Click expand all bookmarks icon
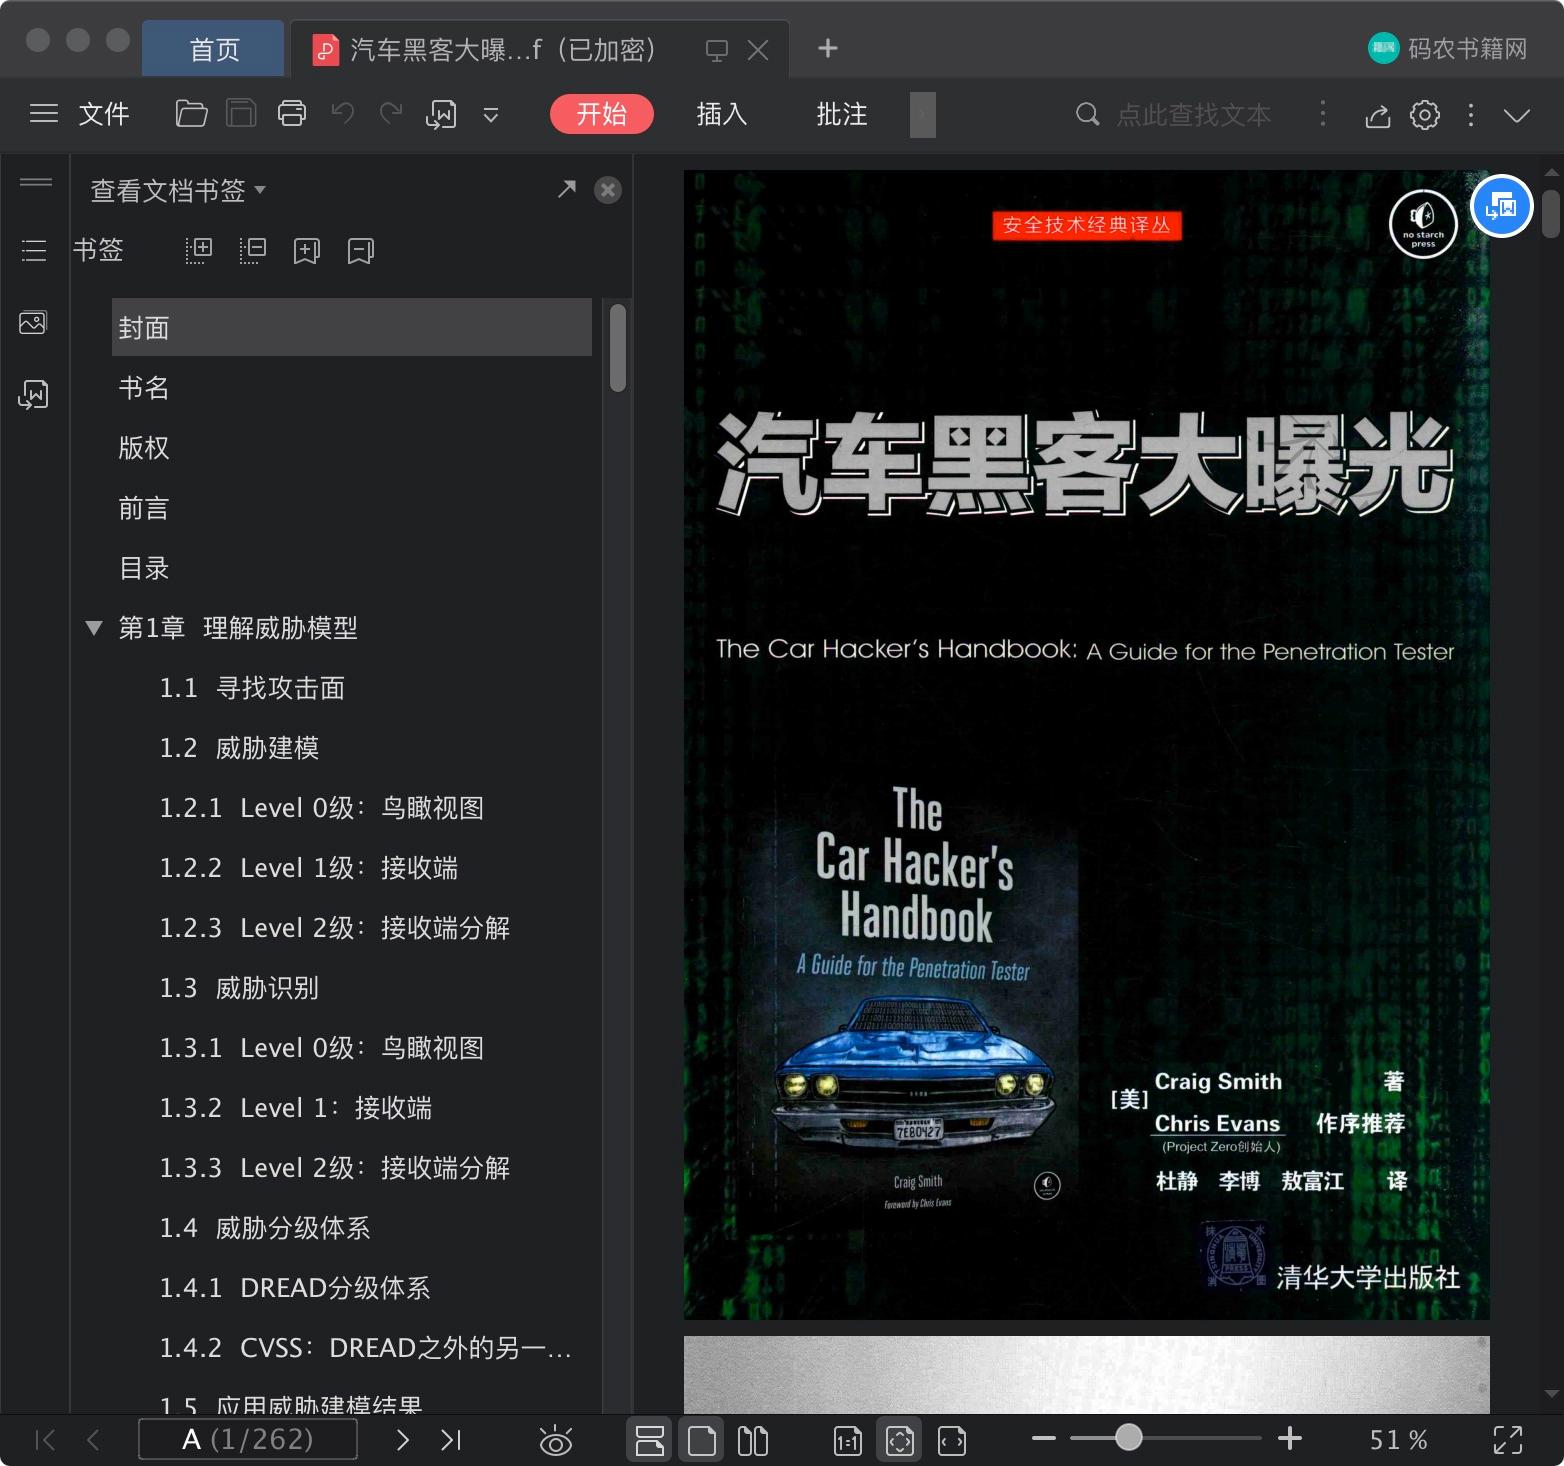This screenshot has width=1564, height=1466. click(199, 250)
